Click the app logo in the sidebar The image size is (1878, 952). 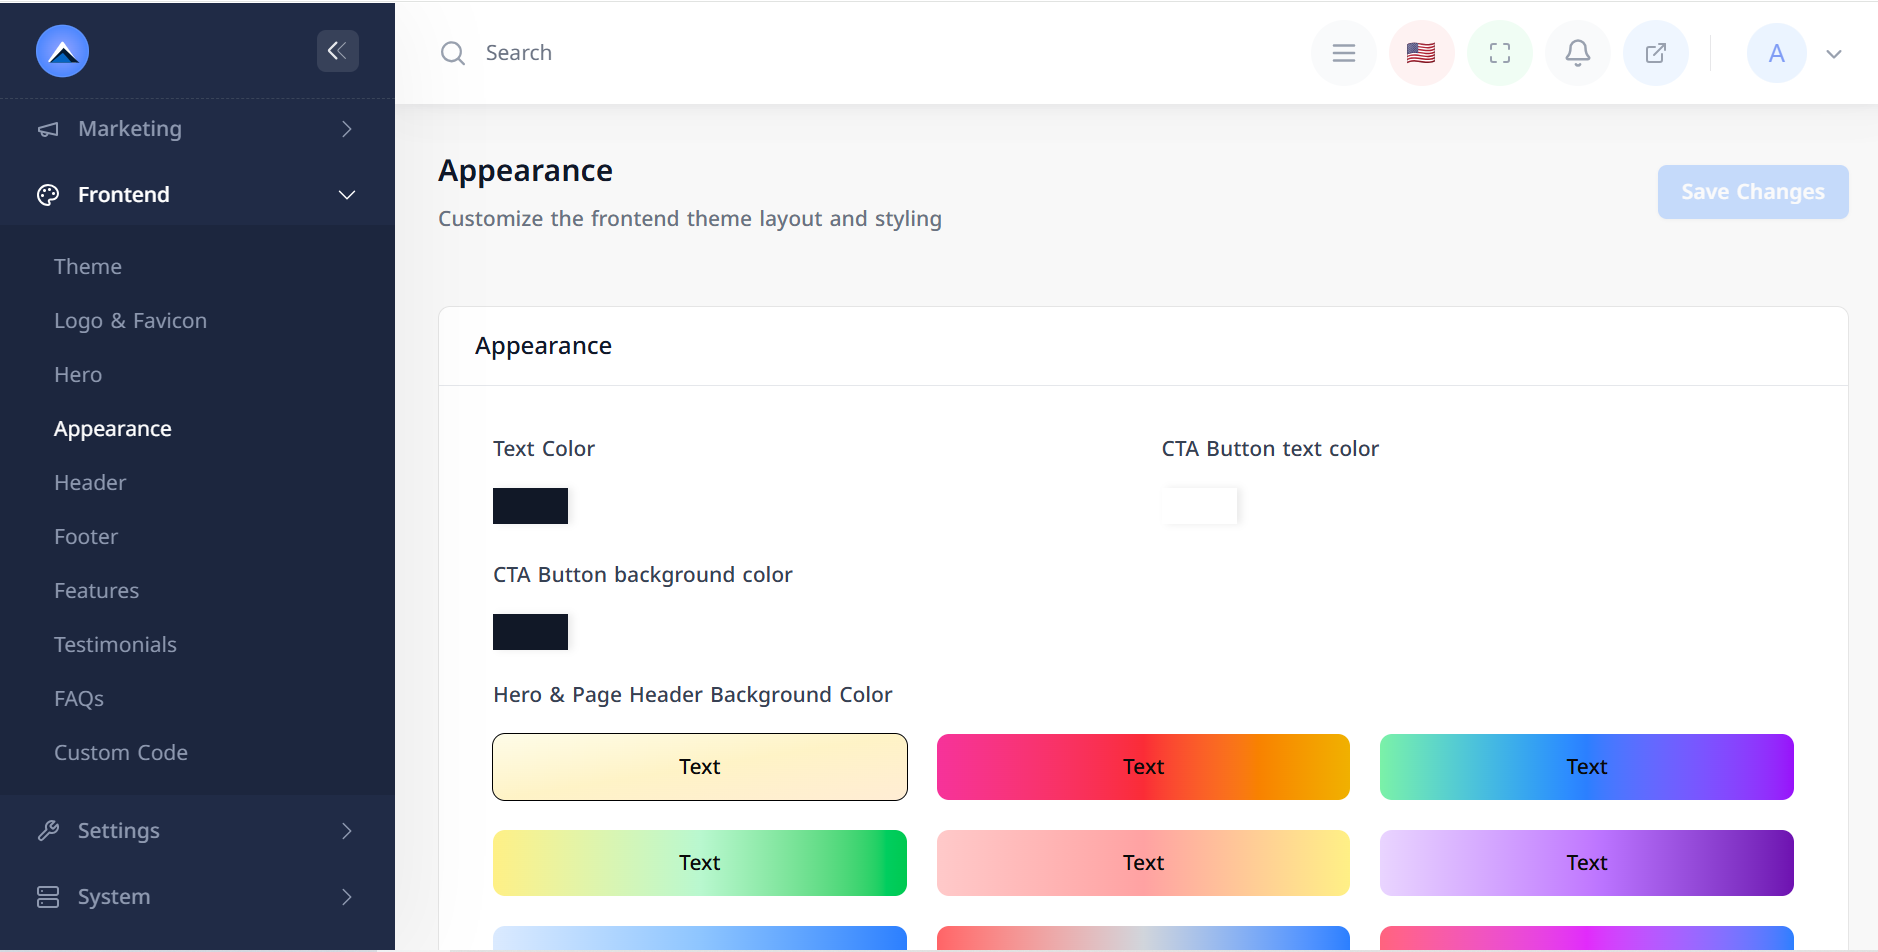[x=63, y=52]
